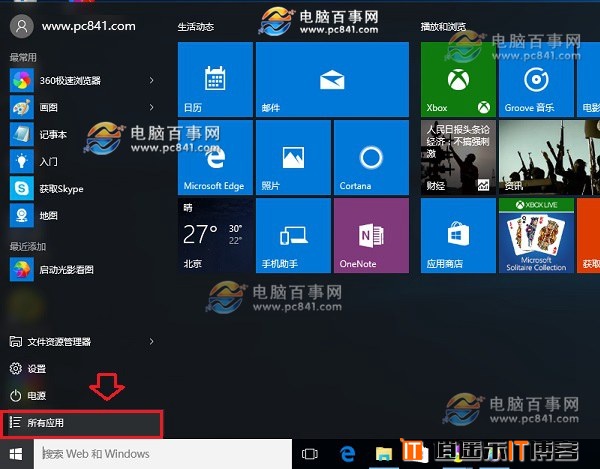The width and height of the screenshot is (600, 469).
Task: Open 记事本 Notepad icon
Action: tap(22, 134)
